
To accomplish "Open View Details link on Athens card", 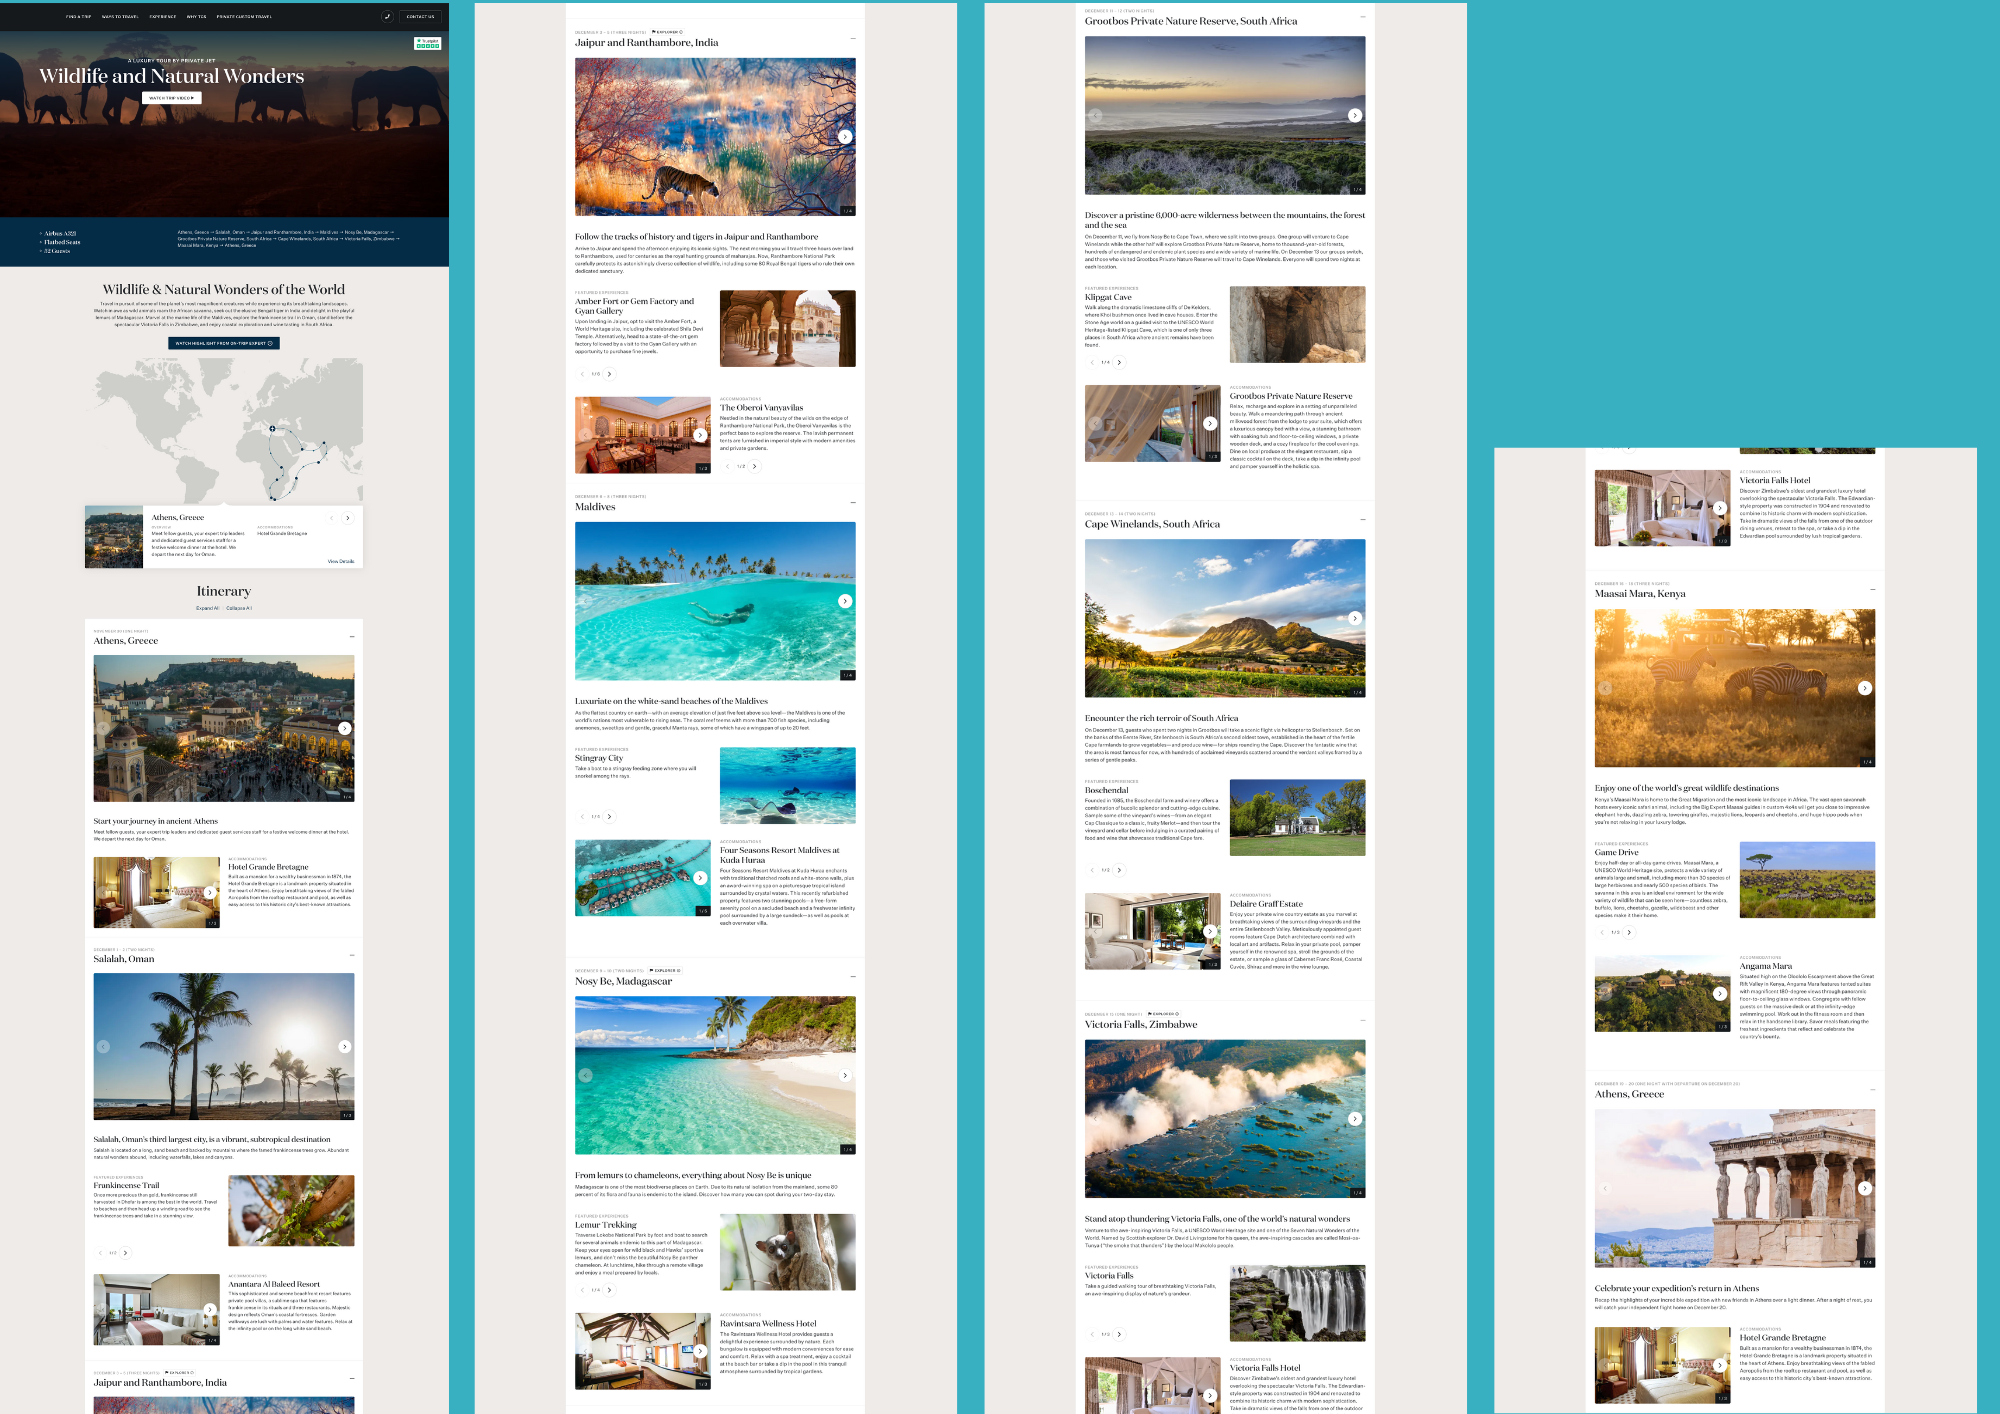I will click(341, 561).
